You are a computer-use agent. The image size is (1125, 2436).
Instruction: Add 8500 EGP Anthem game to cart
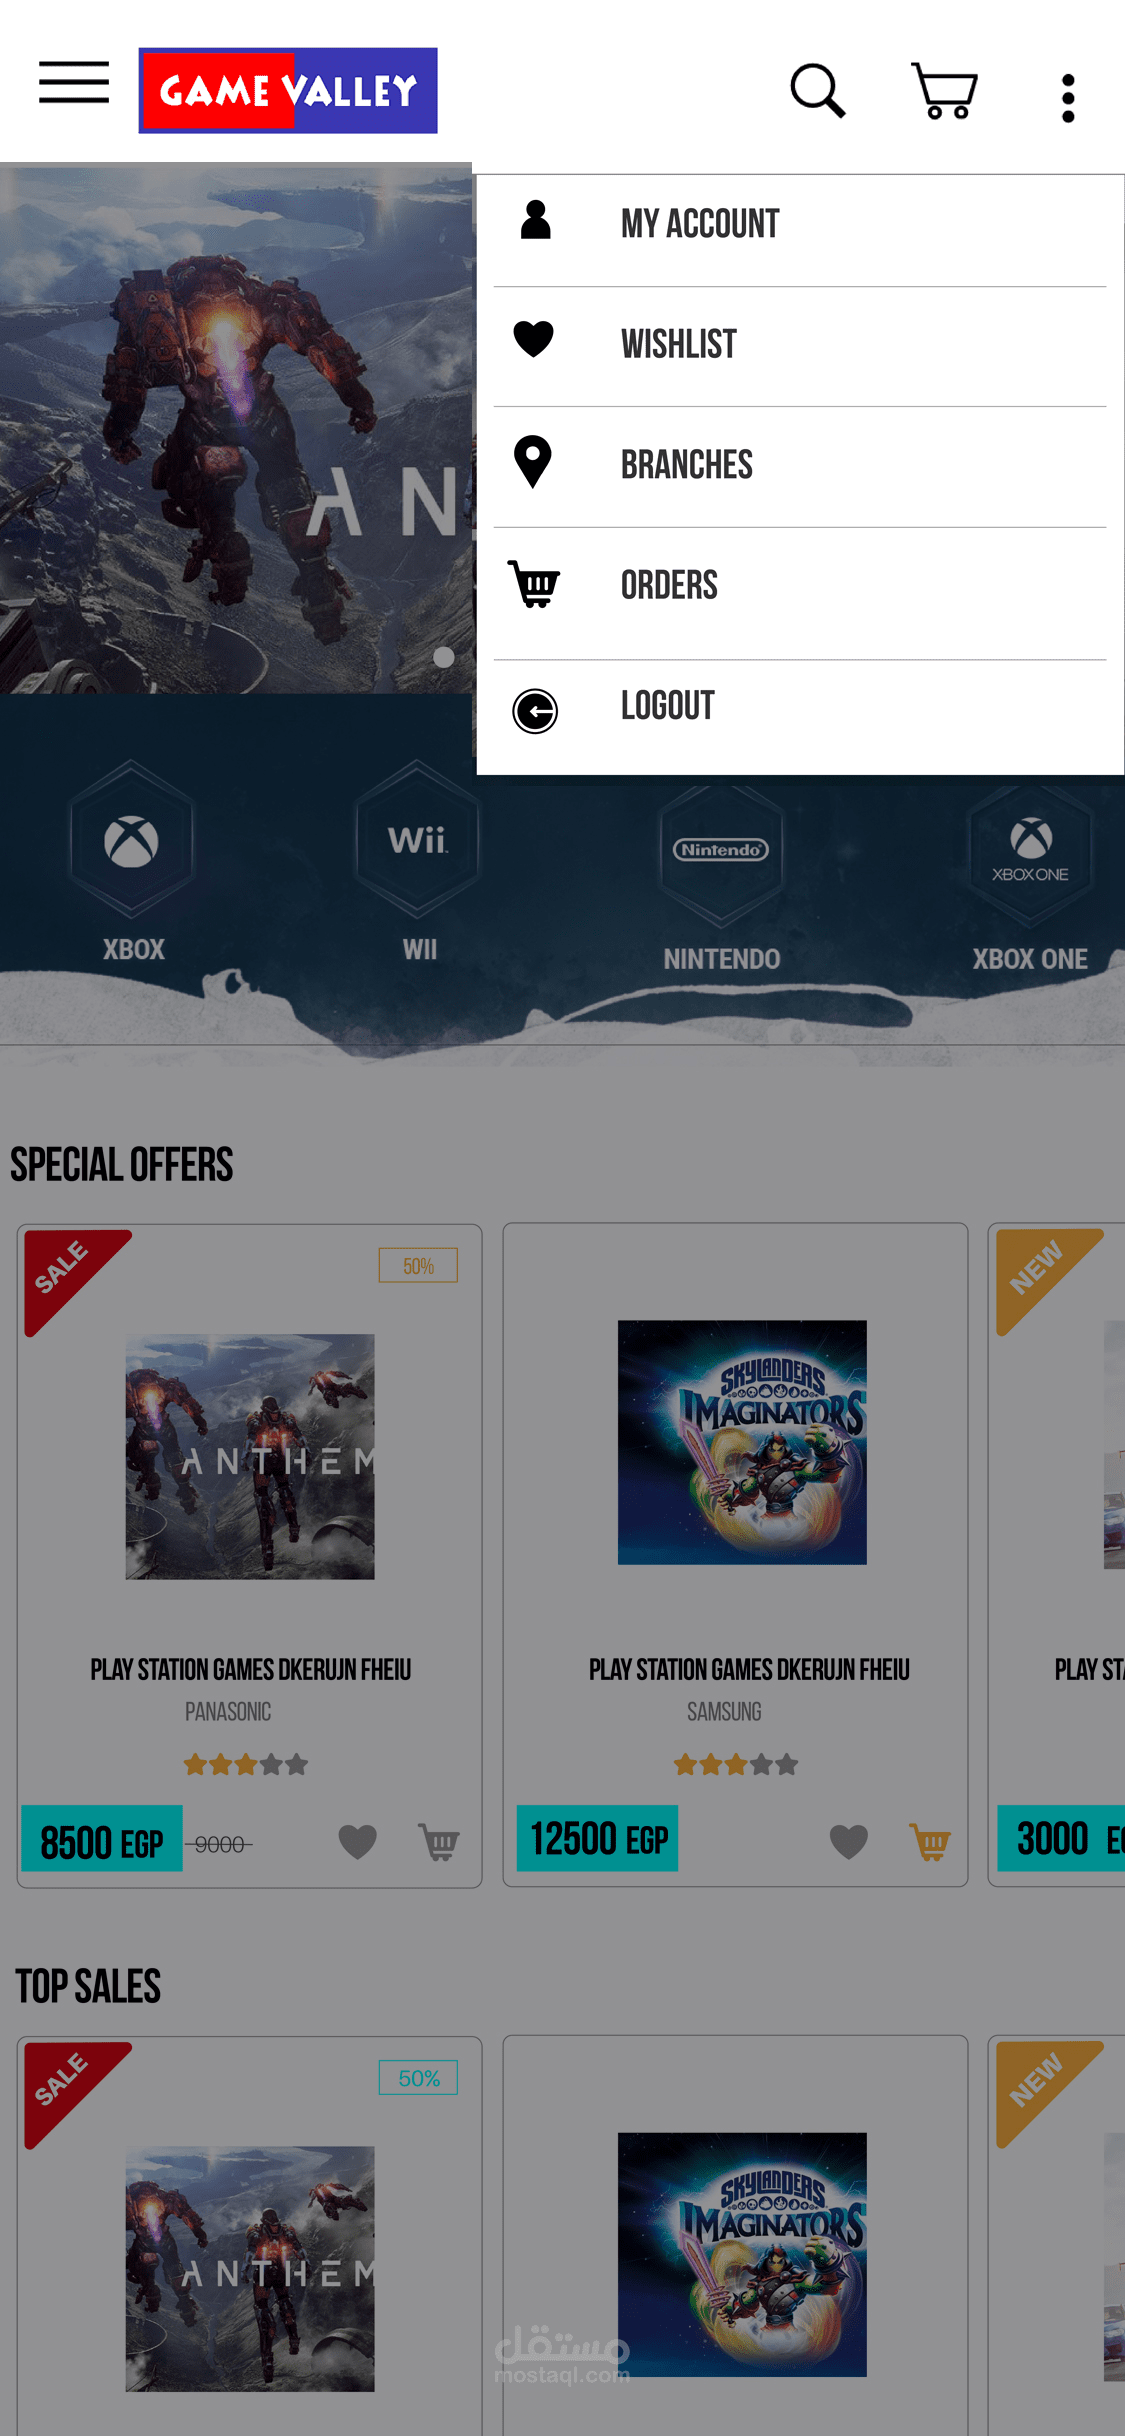439,1841
